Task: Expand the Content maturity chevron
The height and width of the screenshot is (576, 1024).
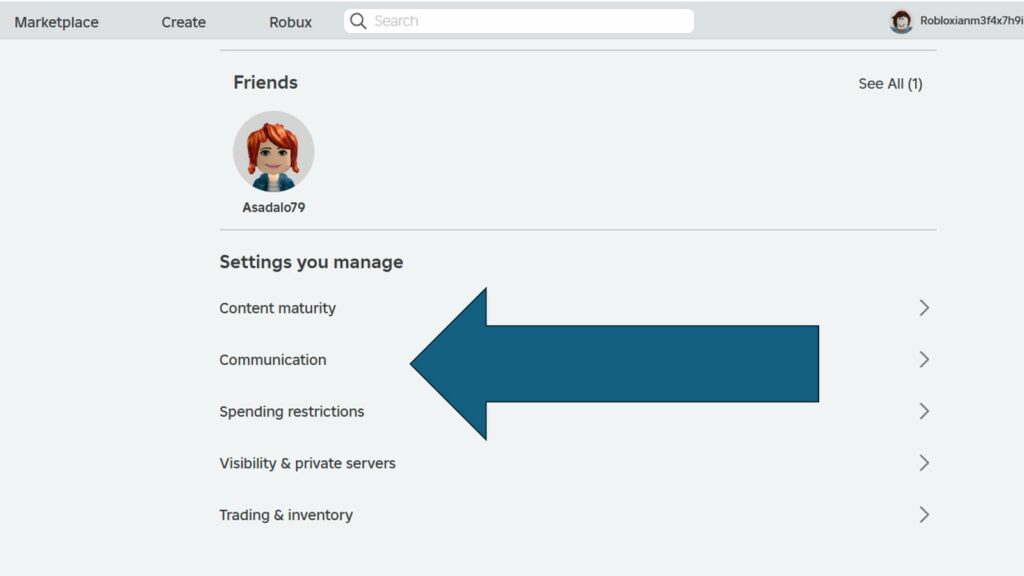Action: [924, 308]
